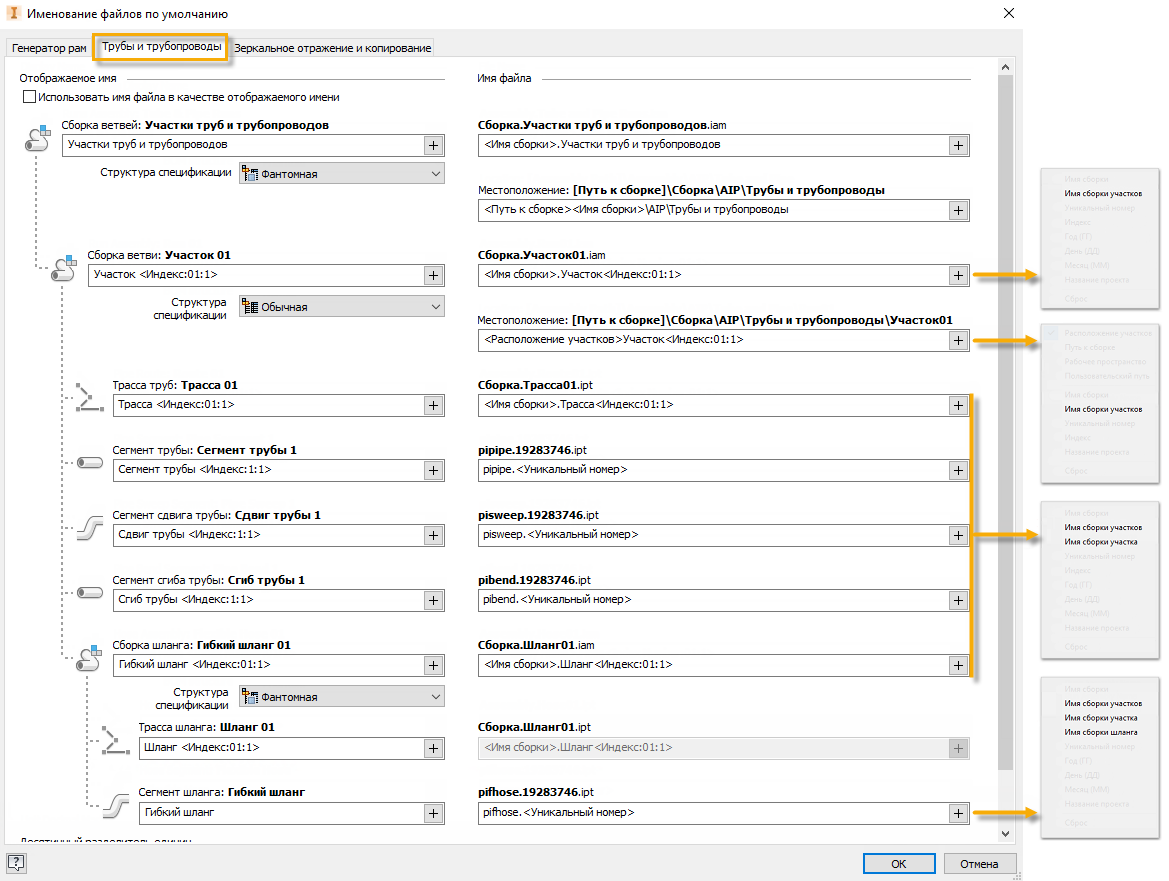Click plus button beside 'pipipe.<Уникальный номер>' field
This screenshot has width=1169, height=881.
[x=958, y=470]
